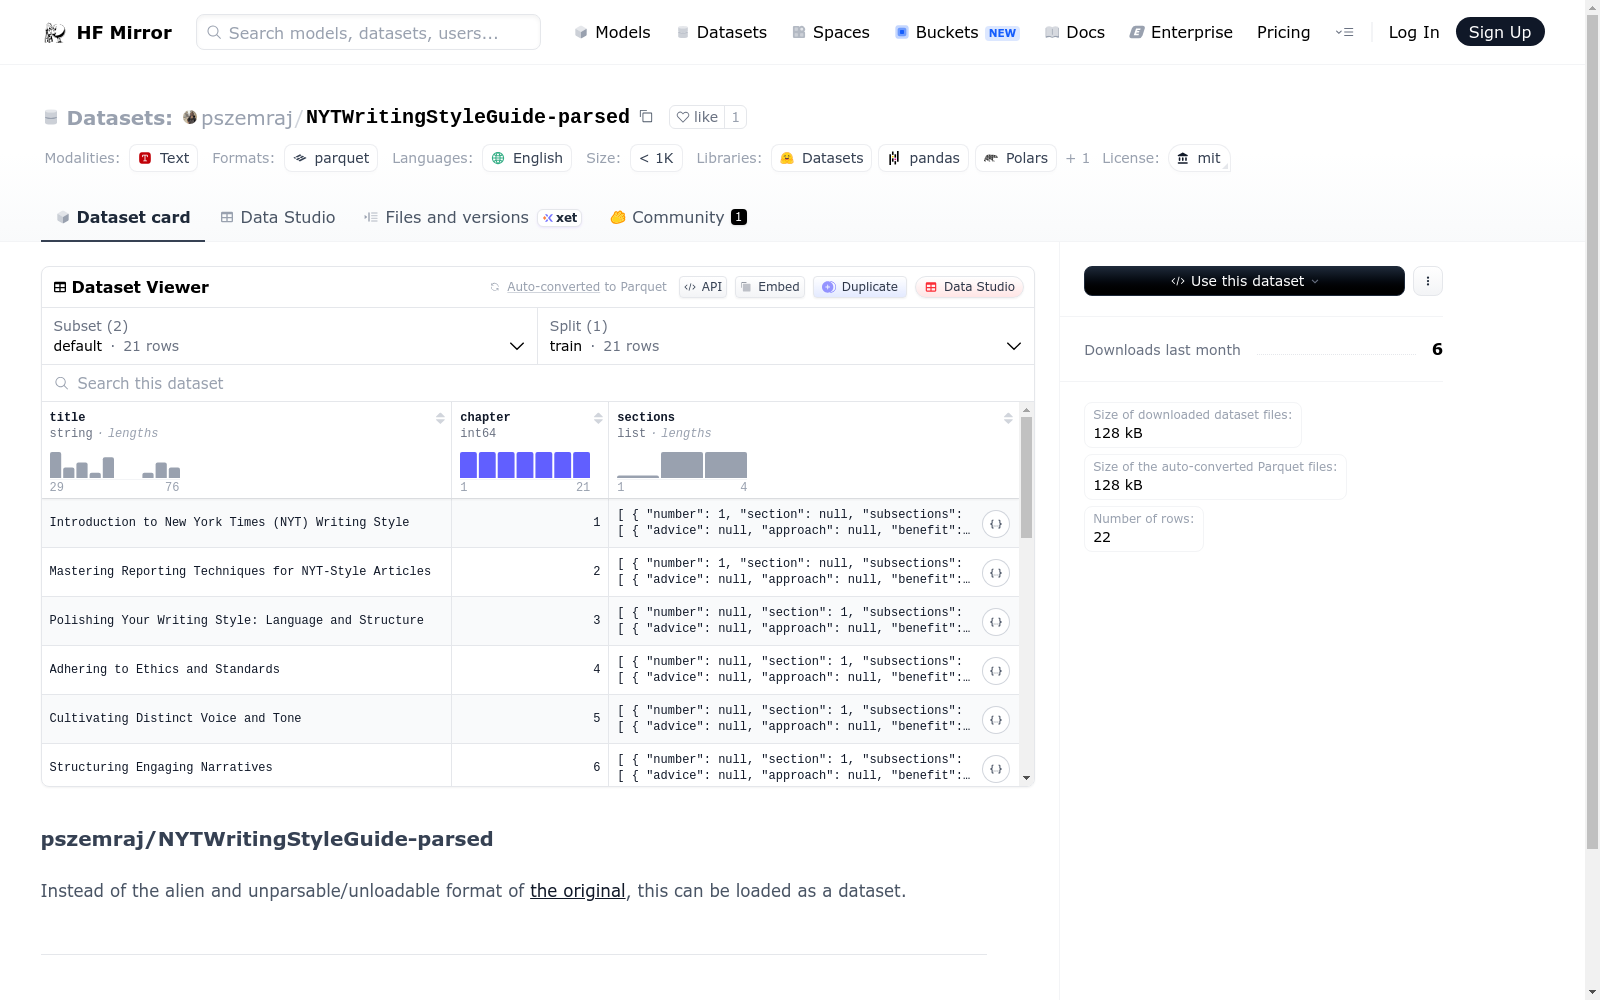Image resolution: width=1600 pixels, height=1000 pixels.
Task: Open the API button in Dataset Viewer
Action: point(703,287)
